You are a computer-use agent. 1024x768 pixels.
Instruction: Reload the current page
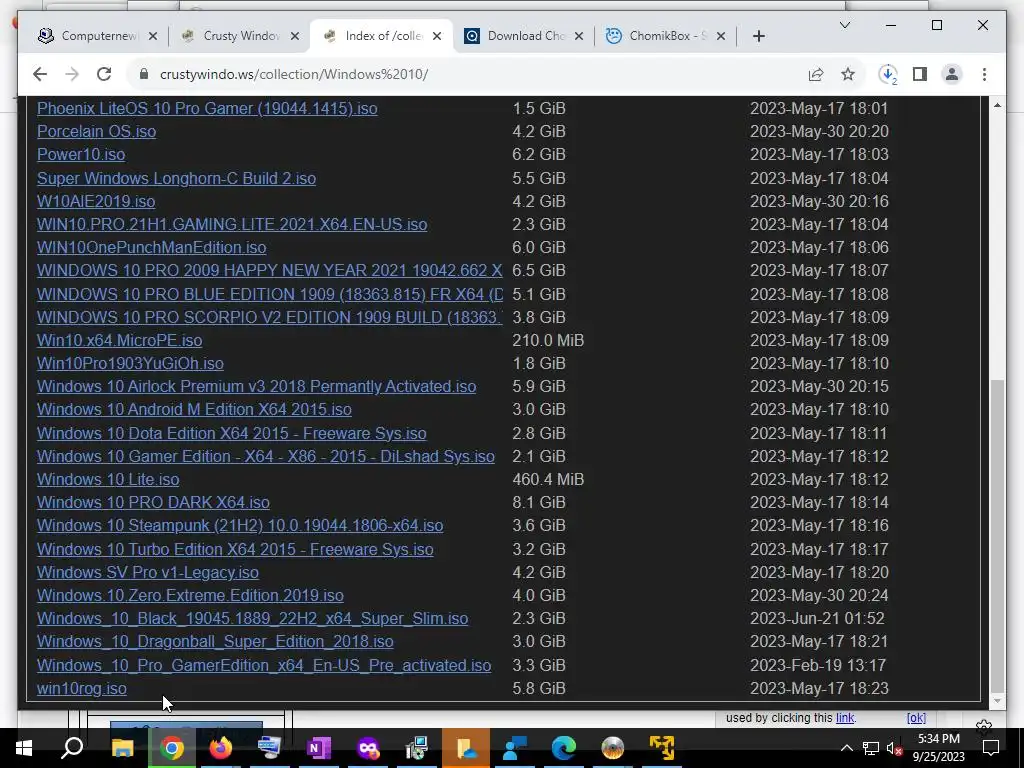[x=104, y=74]
